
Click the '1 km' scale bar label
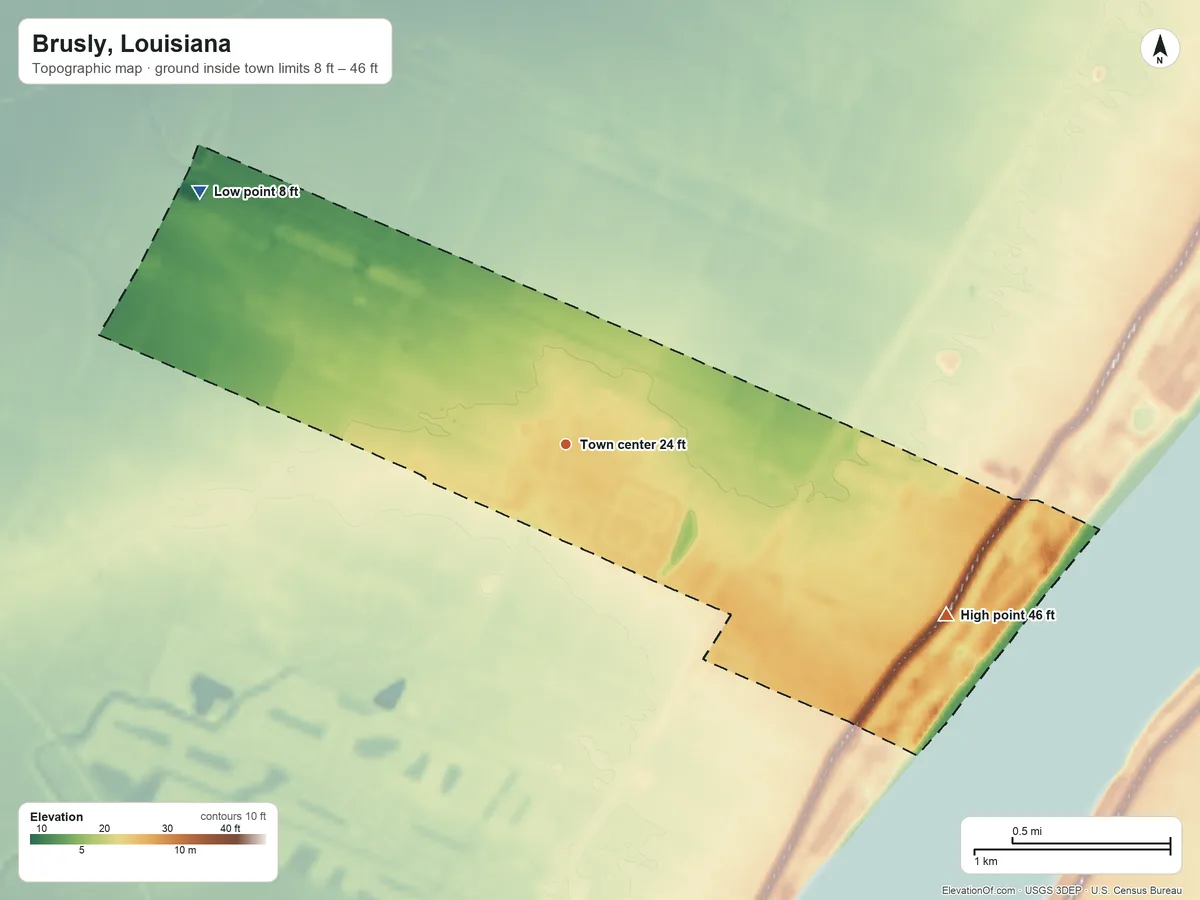click(985, 861)
